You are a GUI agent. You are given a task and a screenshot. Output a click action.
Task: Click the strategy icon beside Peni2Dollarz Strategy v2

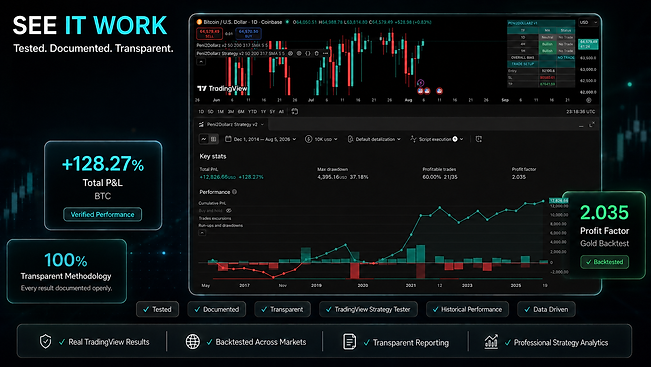[201, 125]
